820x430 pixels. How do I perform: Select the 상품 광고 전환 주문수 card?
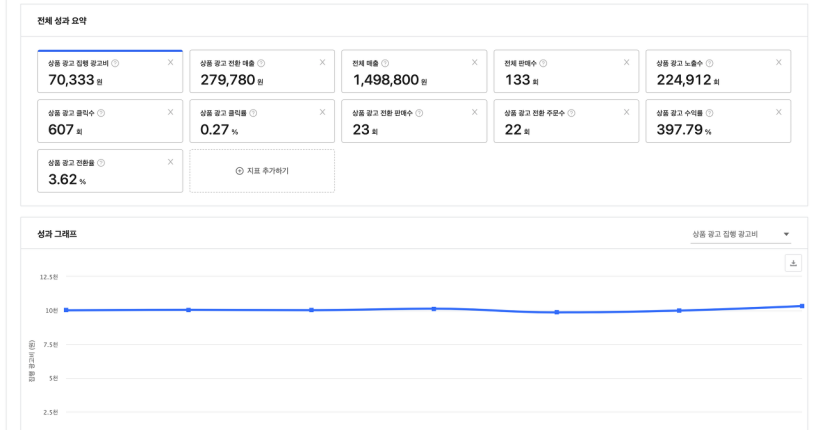(566, 122)
